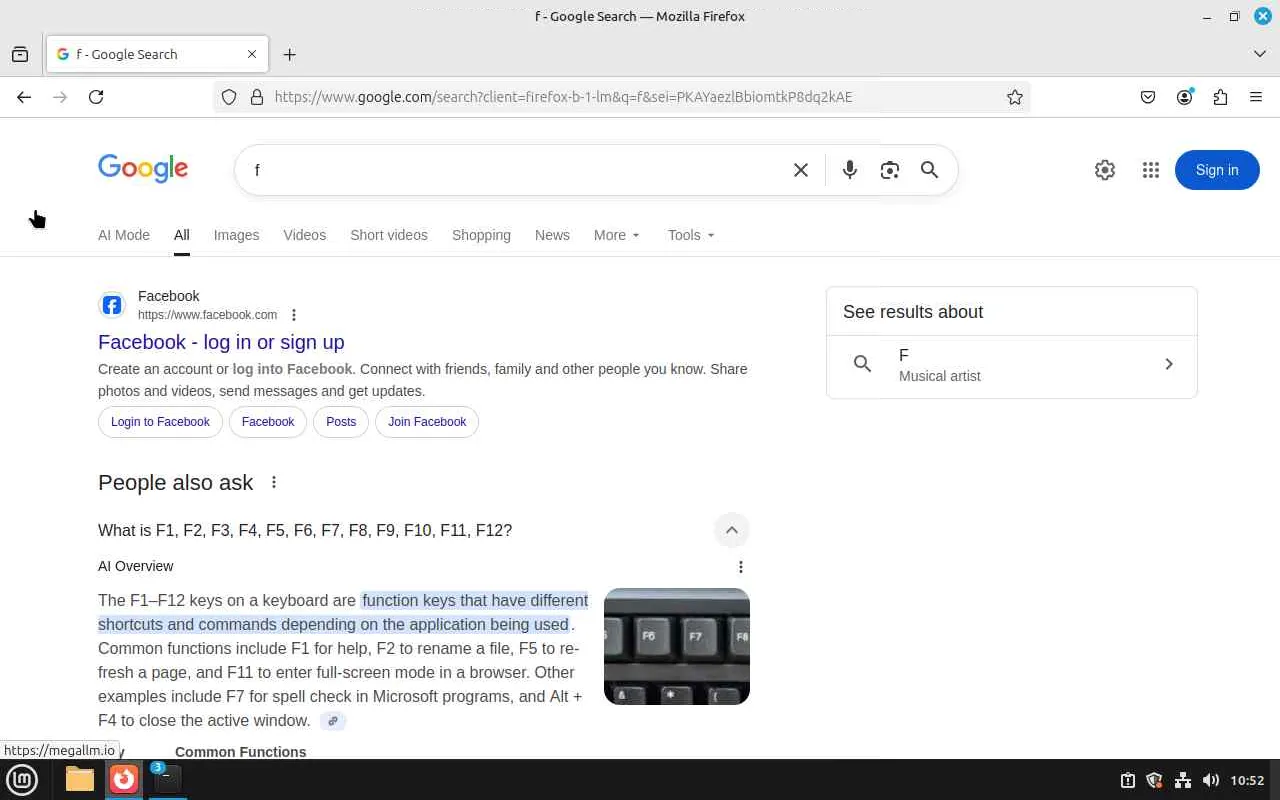Screen dimensions: 1280x800
Task: Open Facebook result options menu
Action: (294, 315)
